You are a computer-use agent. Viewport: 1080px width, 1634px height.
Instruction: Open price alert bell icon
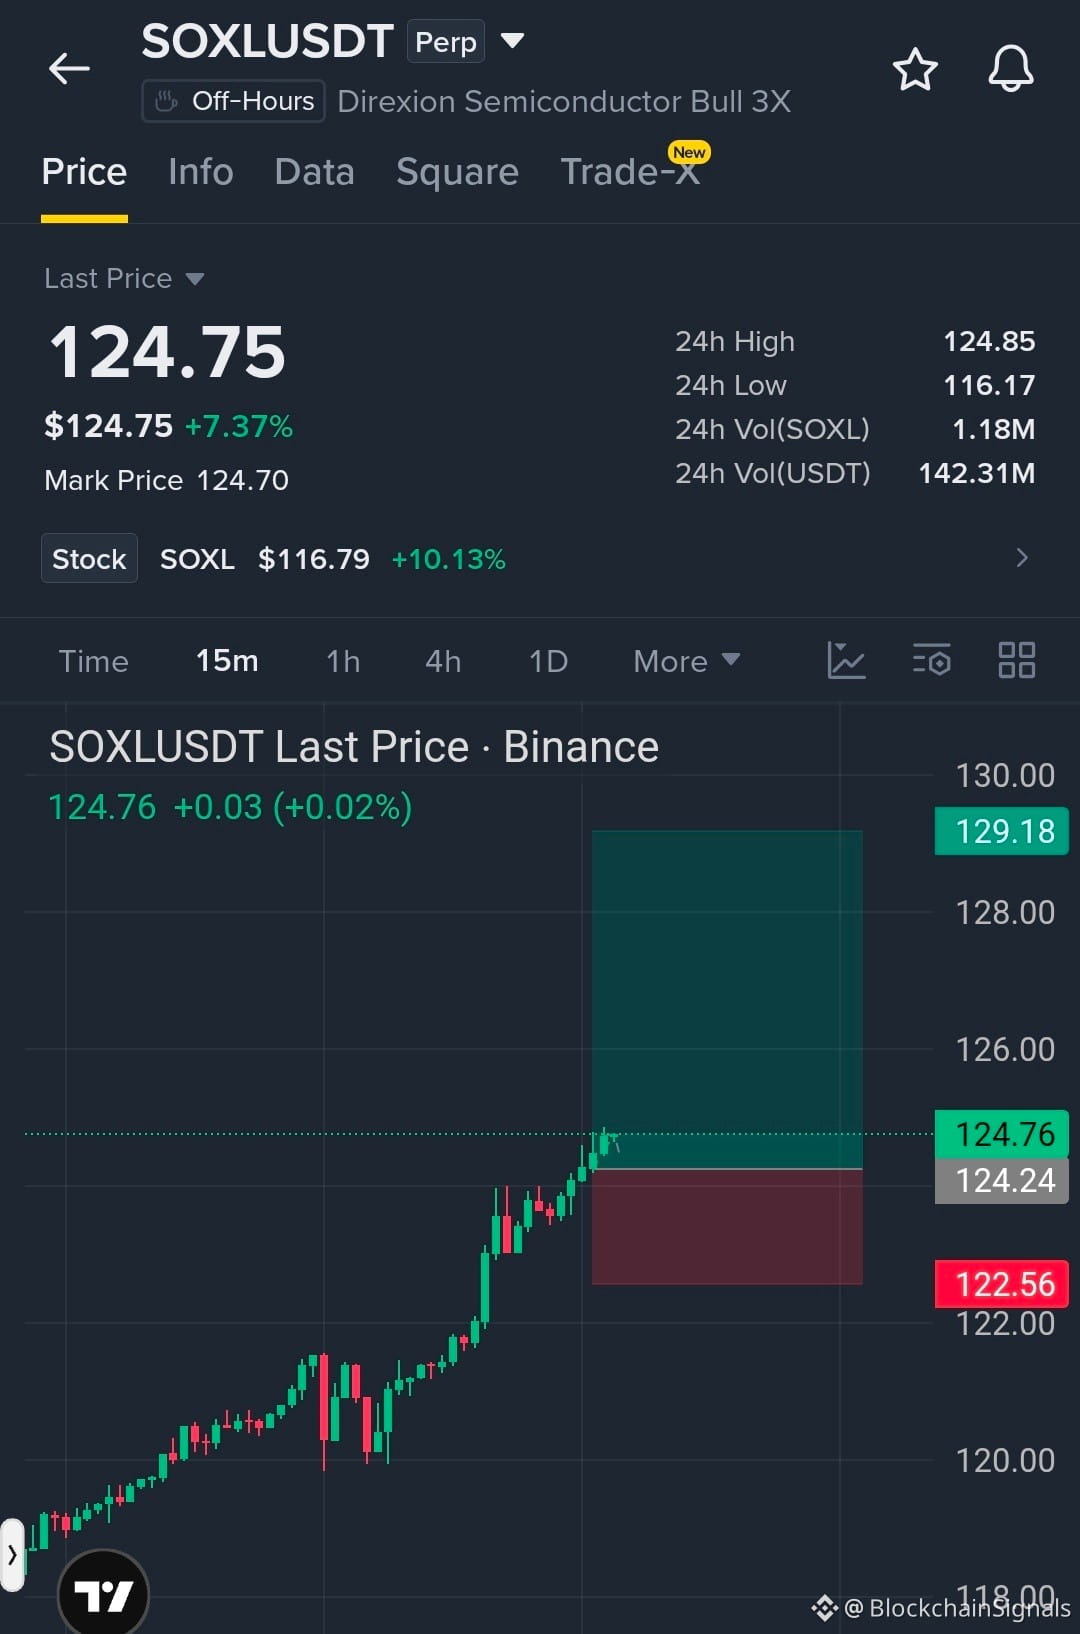1011,69
